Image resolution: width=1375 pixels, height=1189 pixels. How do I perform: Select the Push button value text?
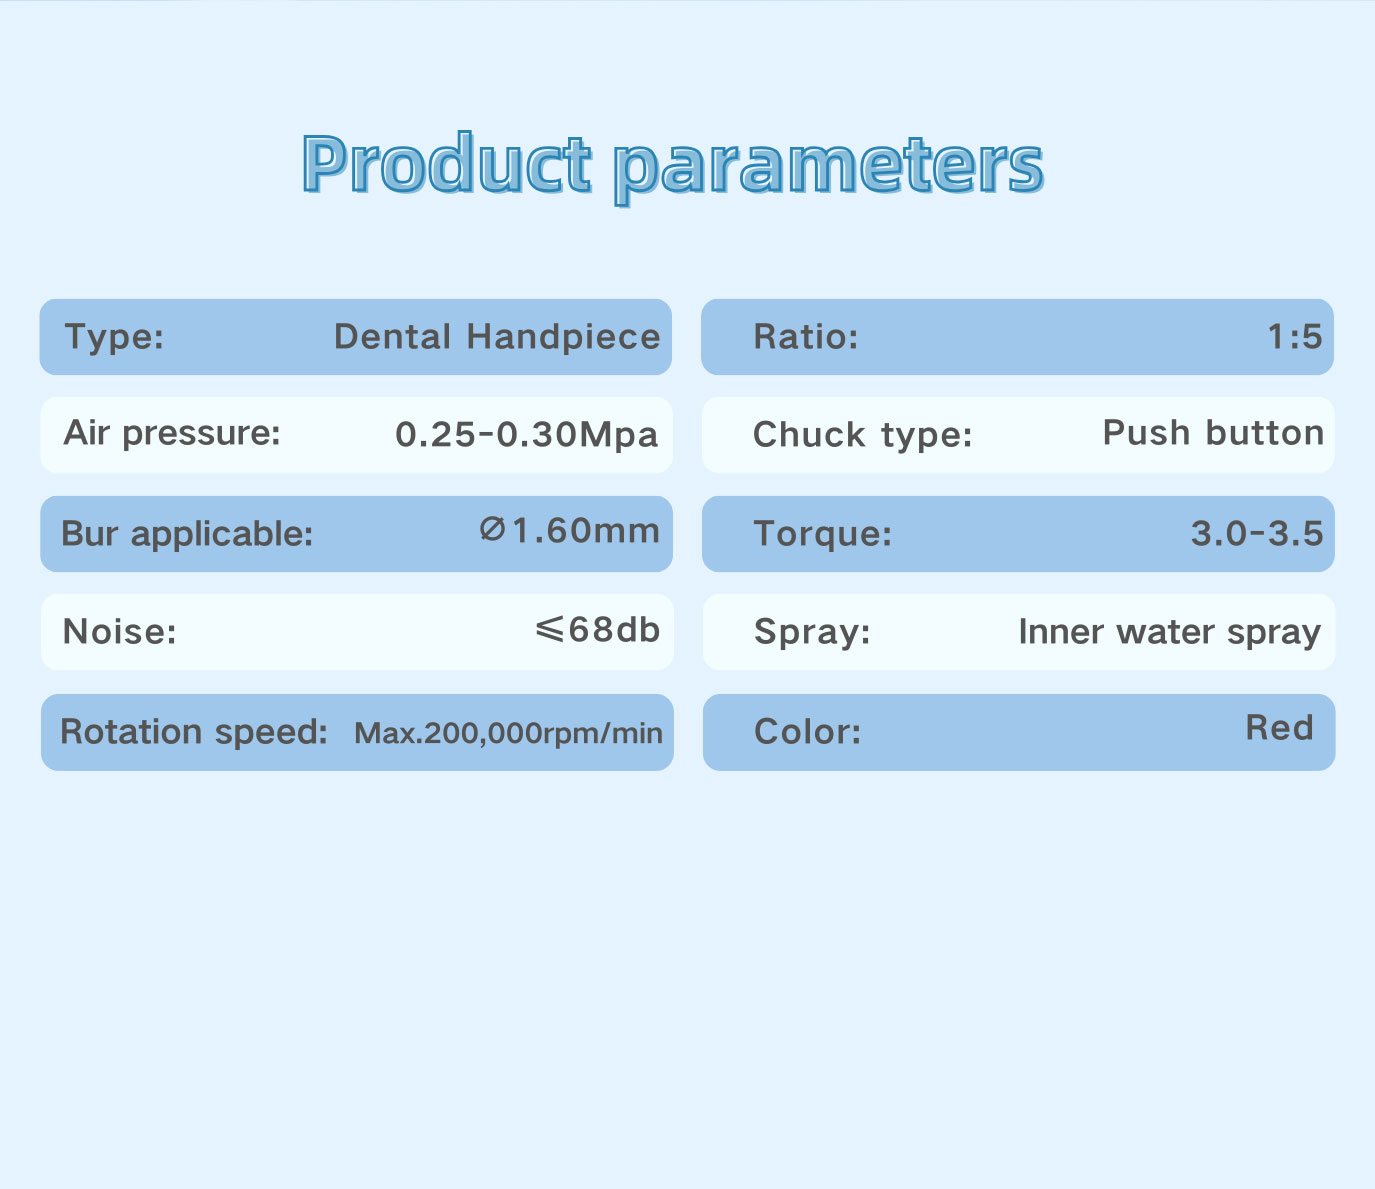(x=1213, y=433)
